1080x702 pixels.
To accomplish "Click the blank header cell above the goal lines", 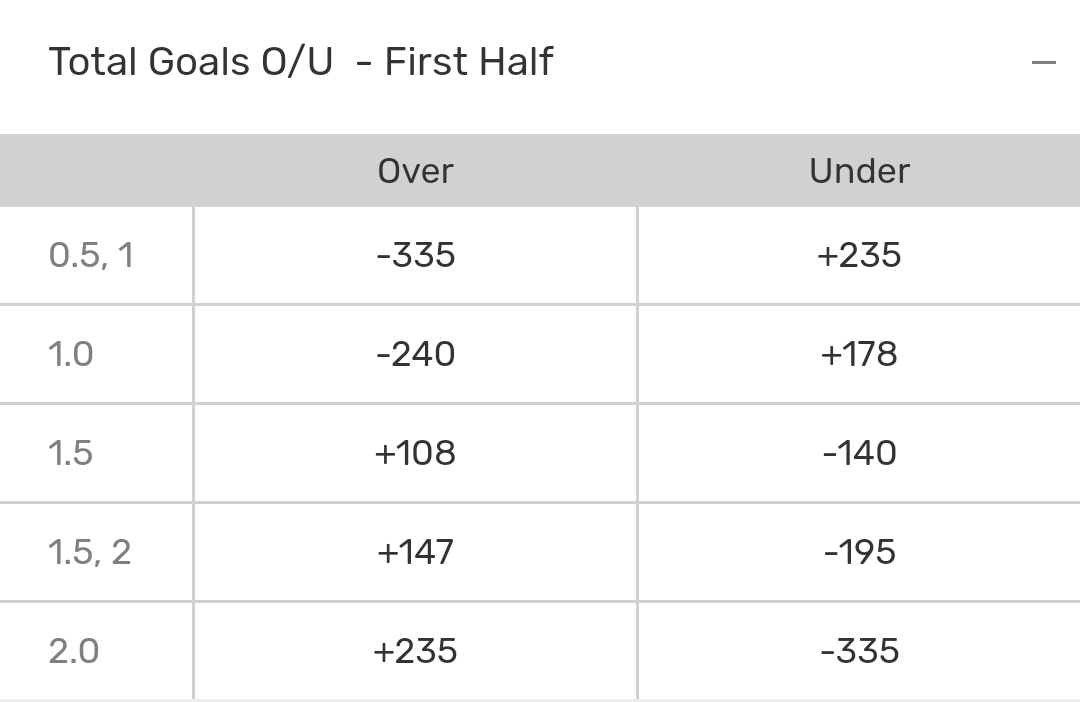I will coord(96,171).
